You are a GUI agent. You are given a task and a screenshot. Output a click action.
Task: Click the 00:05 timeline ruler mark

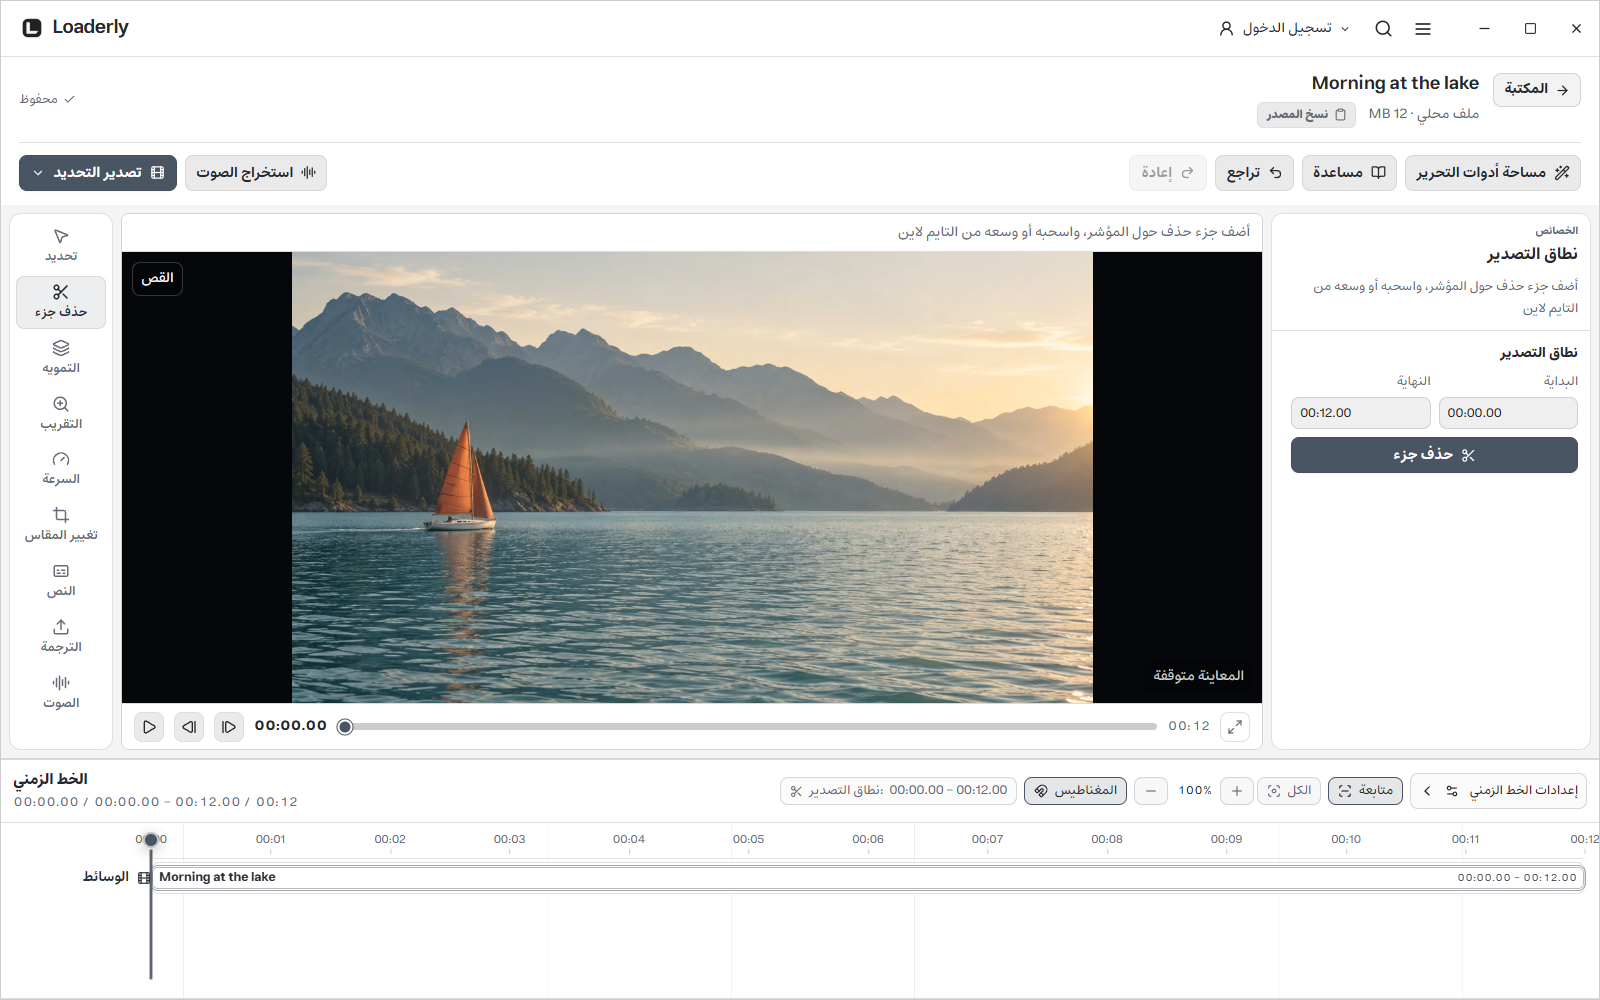pos(748,840)
